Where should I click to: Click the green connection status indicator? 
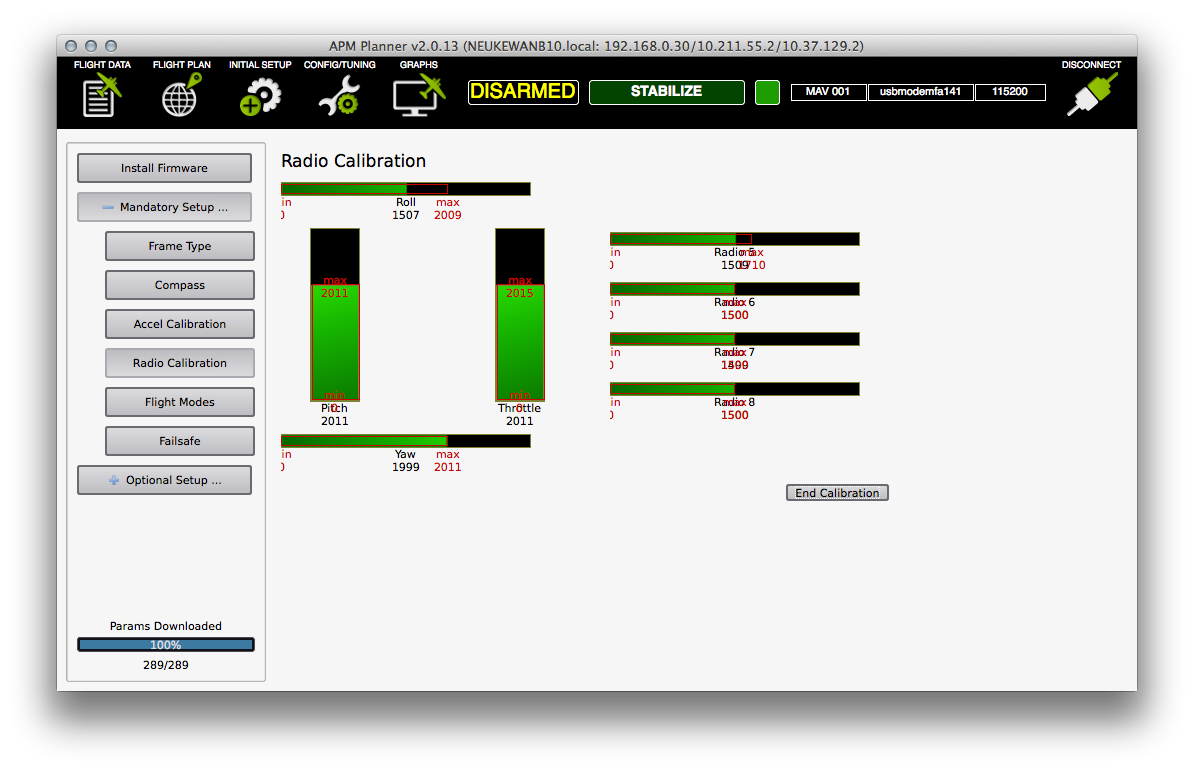pyautogui.click(x=767, y=92)
